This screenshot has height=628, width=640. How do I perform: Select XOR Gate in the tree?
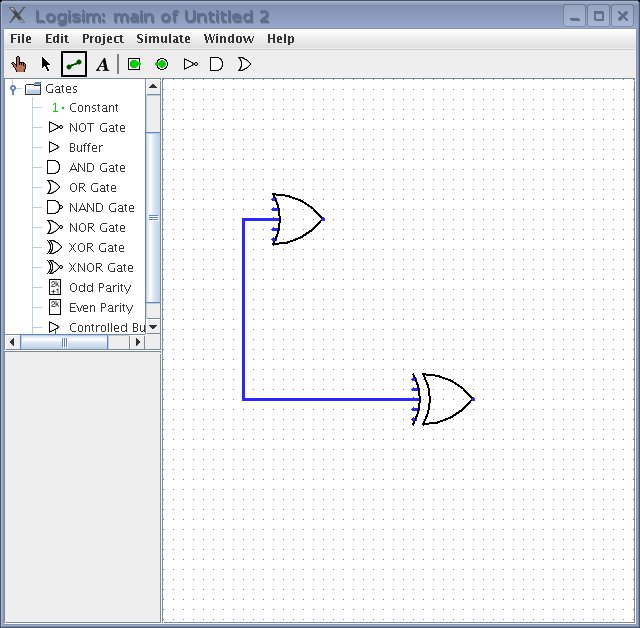[96, 248]
